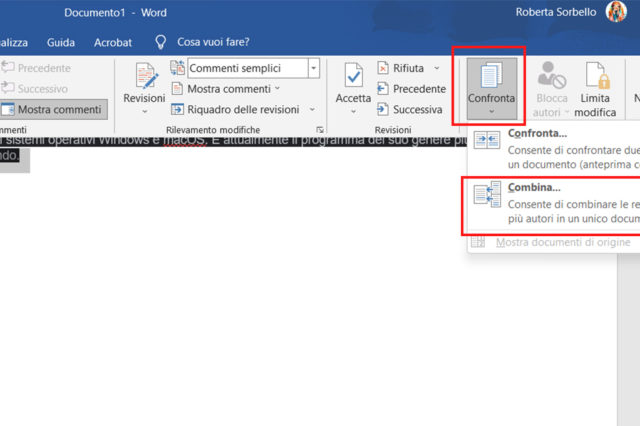Screen dimensions: 640x426
Task: Click the Limita modifica lock icon
Action: [597, 75]
